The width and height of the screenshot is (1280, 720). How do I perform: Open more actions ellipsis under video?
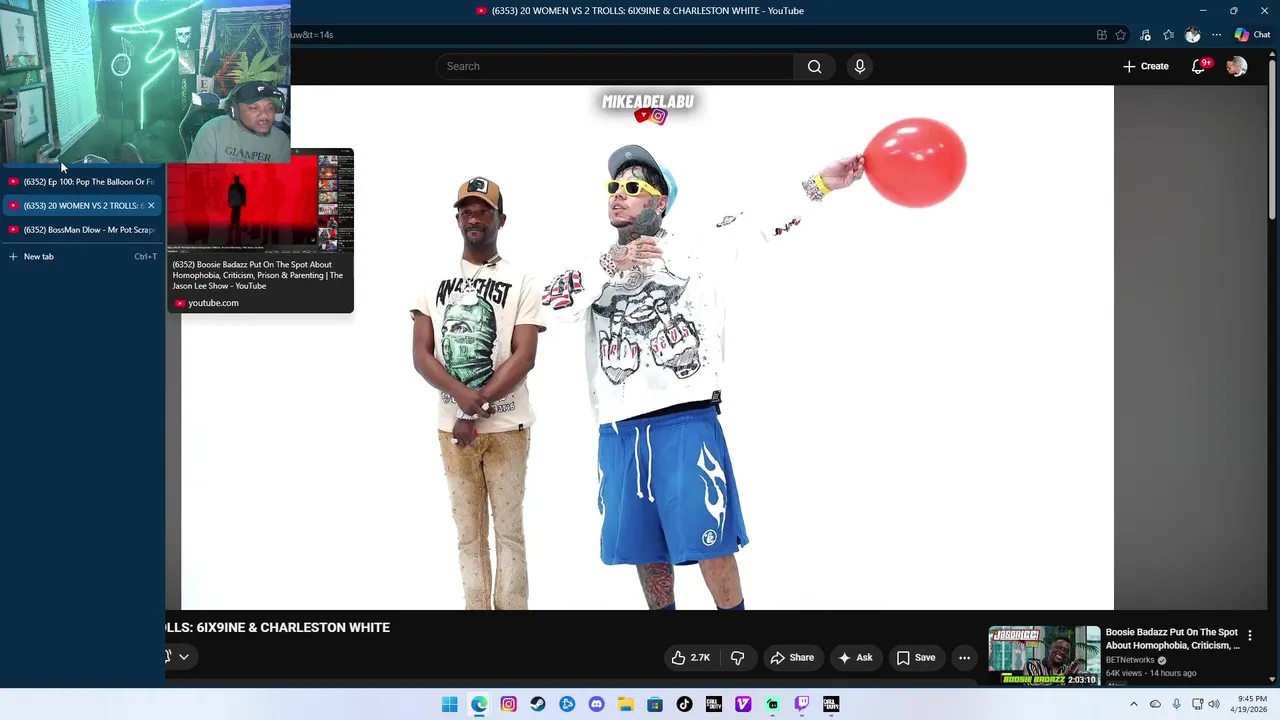tap(964, 657)
